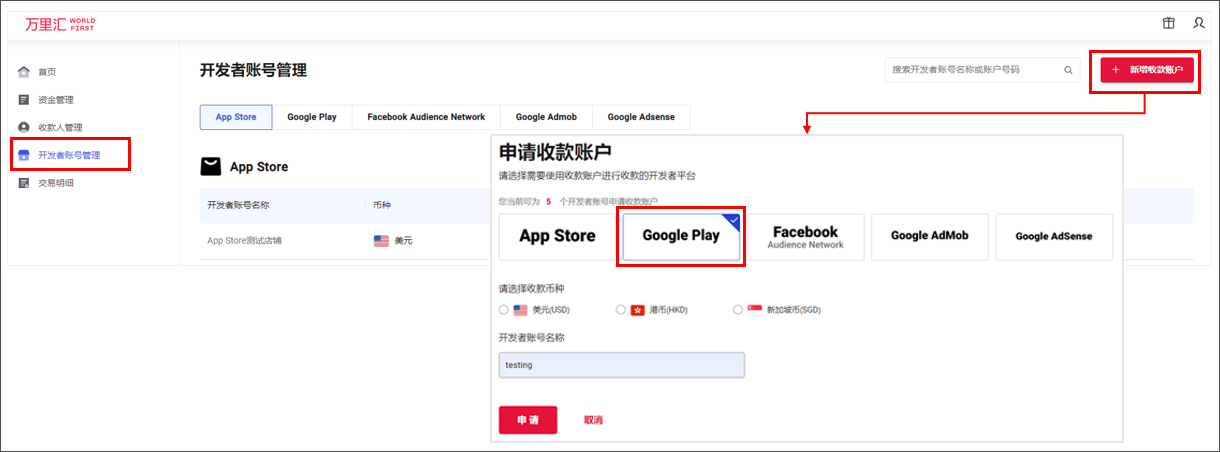Screen dimensions: 1220x452
Task: Click the 开发者账号名称 column header
Action: [x=238, y=205]
